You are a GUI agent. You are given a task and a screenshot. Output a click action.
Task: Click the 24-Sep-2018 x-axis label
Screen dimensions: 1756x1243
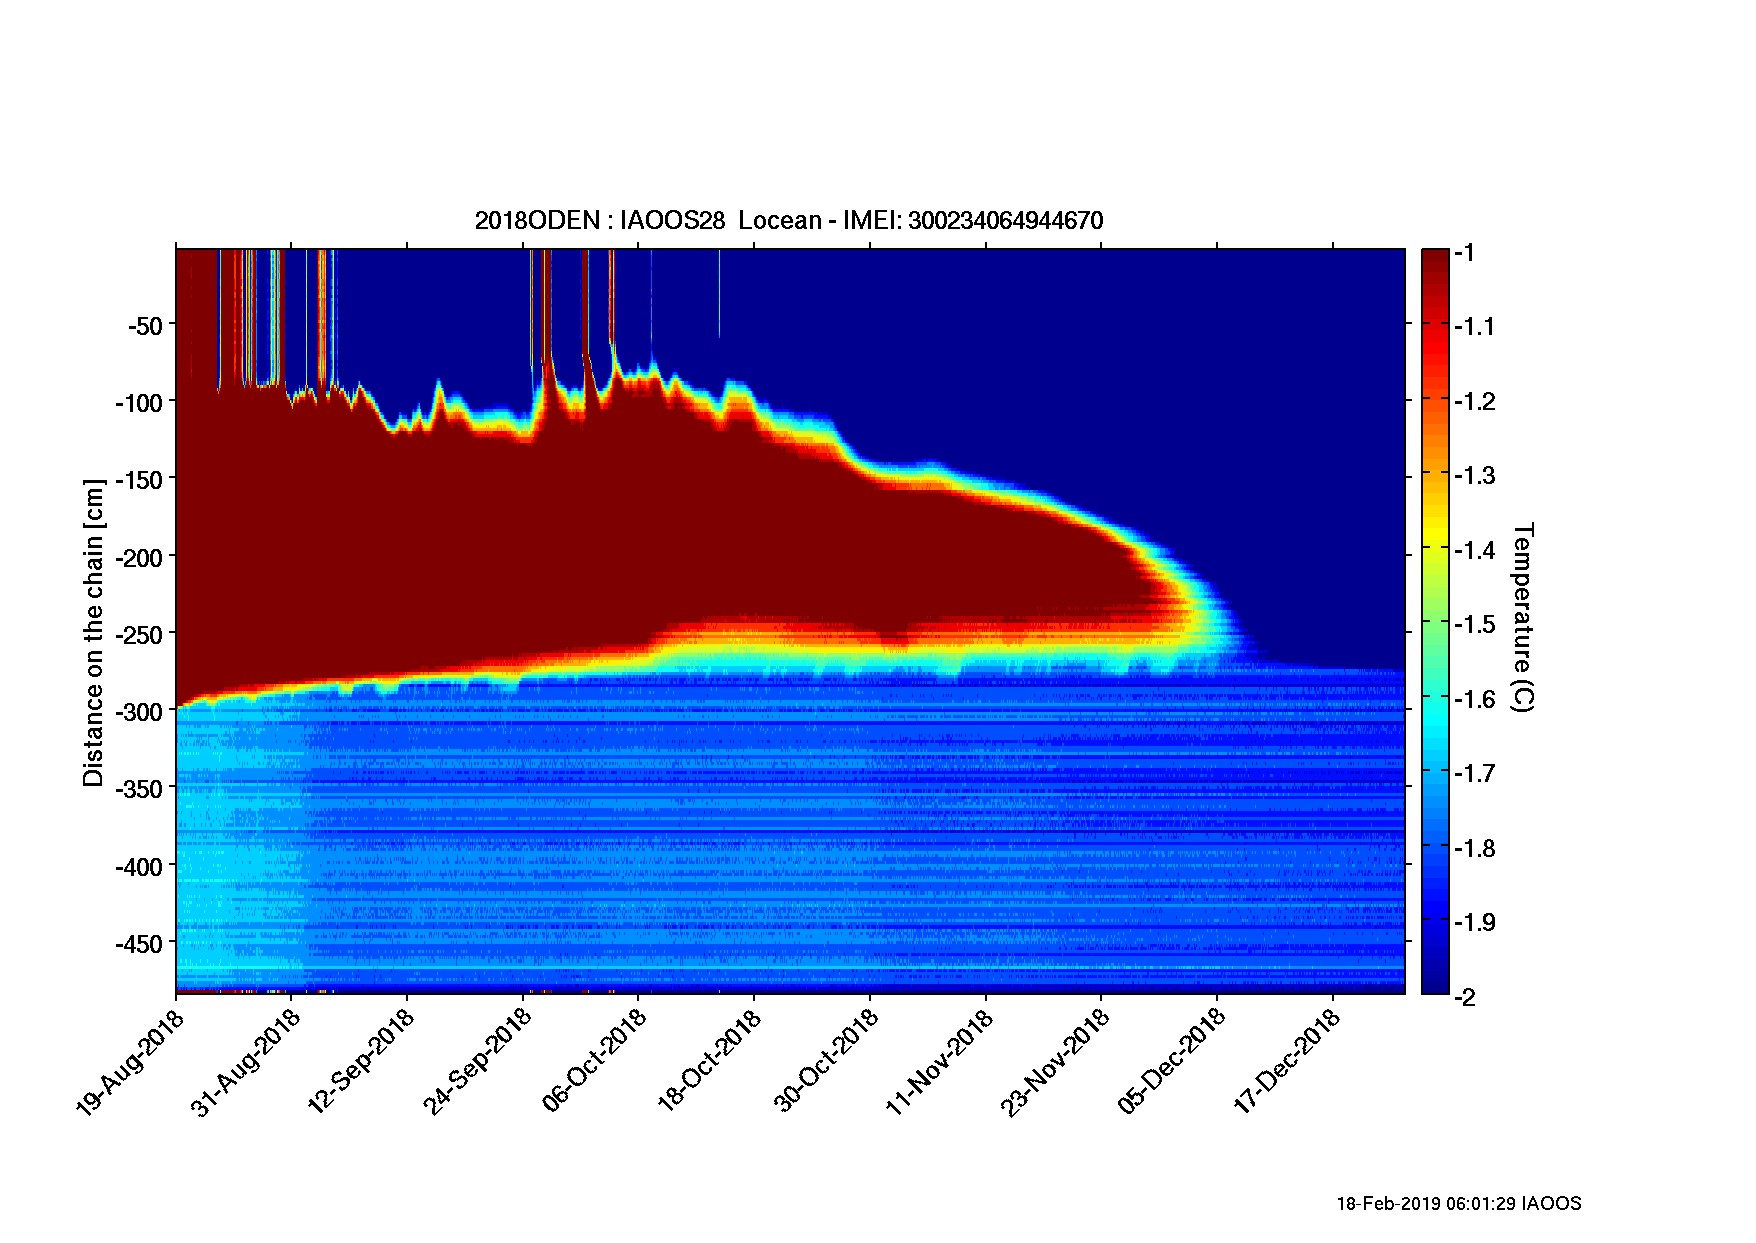[x=477, y=1062]
